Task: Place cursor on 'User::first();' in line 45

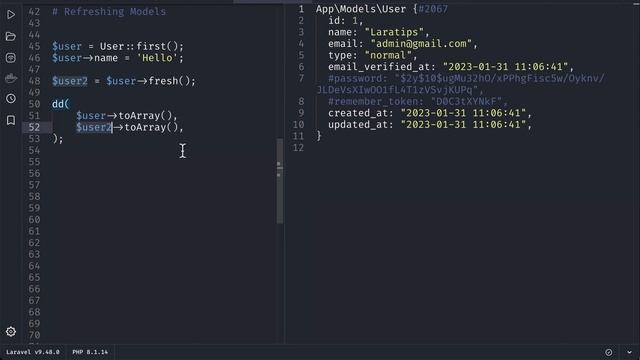Action: pos(142,46)
